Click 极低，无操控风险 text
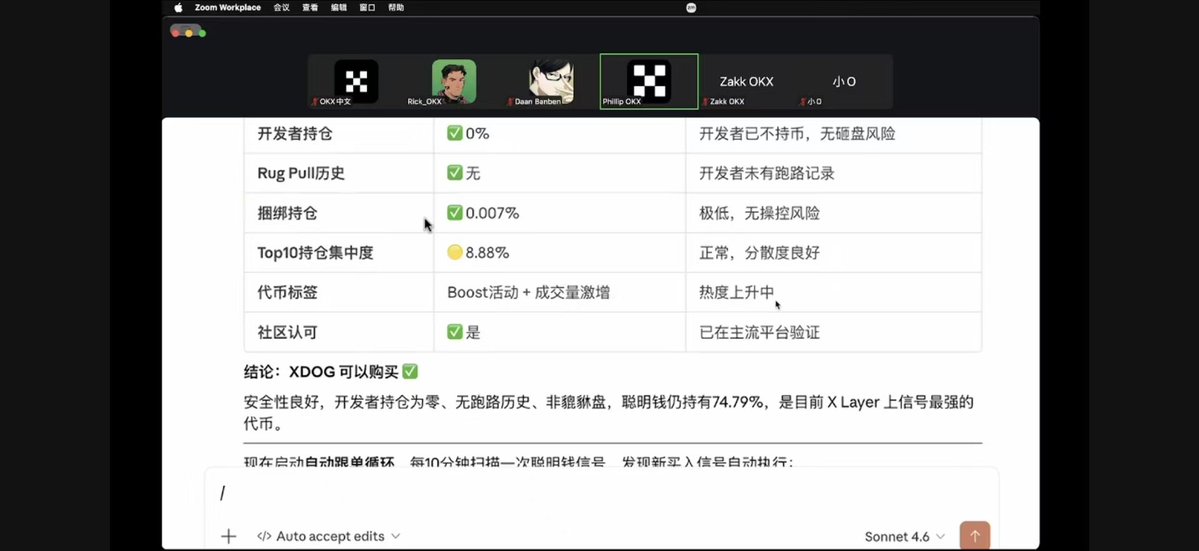Image resolution: width=1199 pixels, height=551 pixels. pyautogui.click(x=759, y=213)
